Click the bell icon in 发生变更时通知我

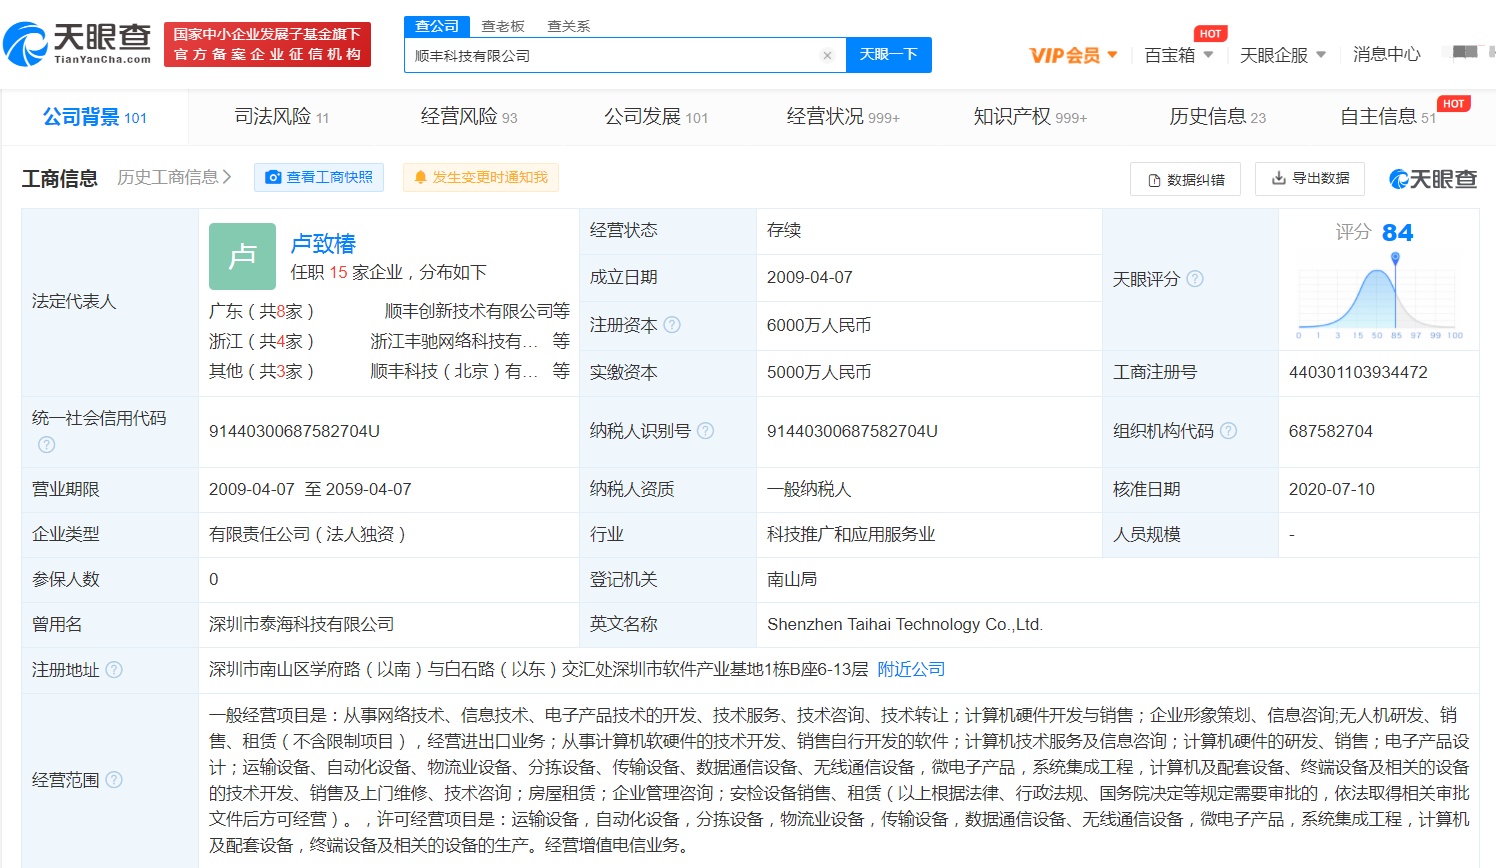(420, 177)
